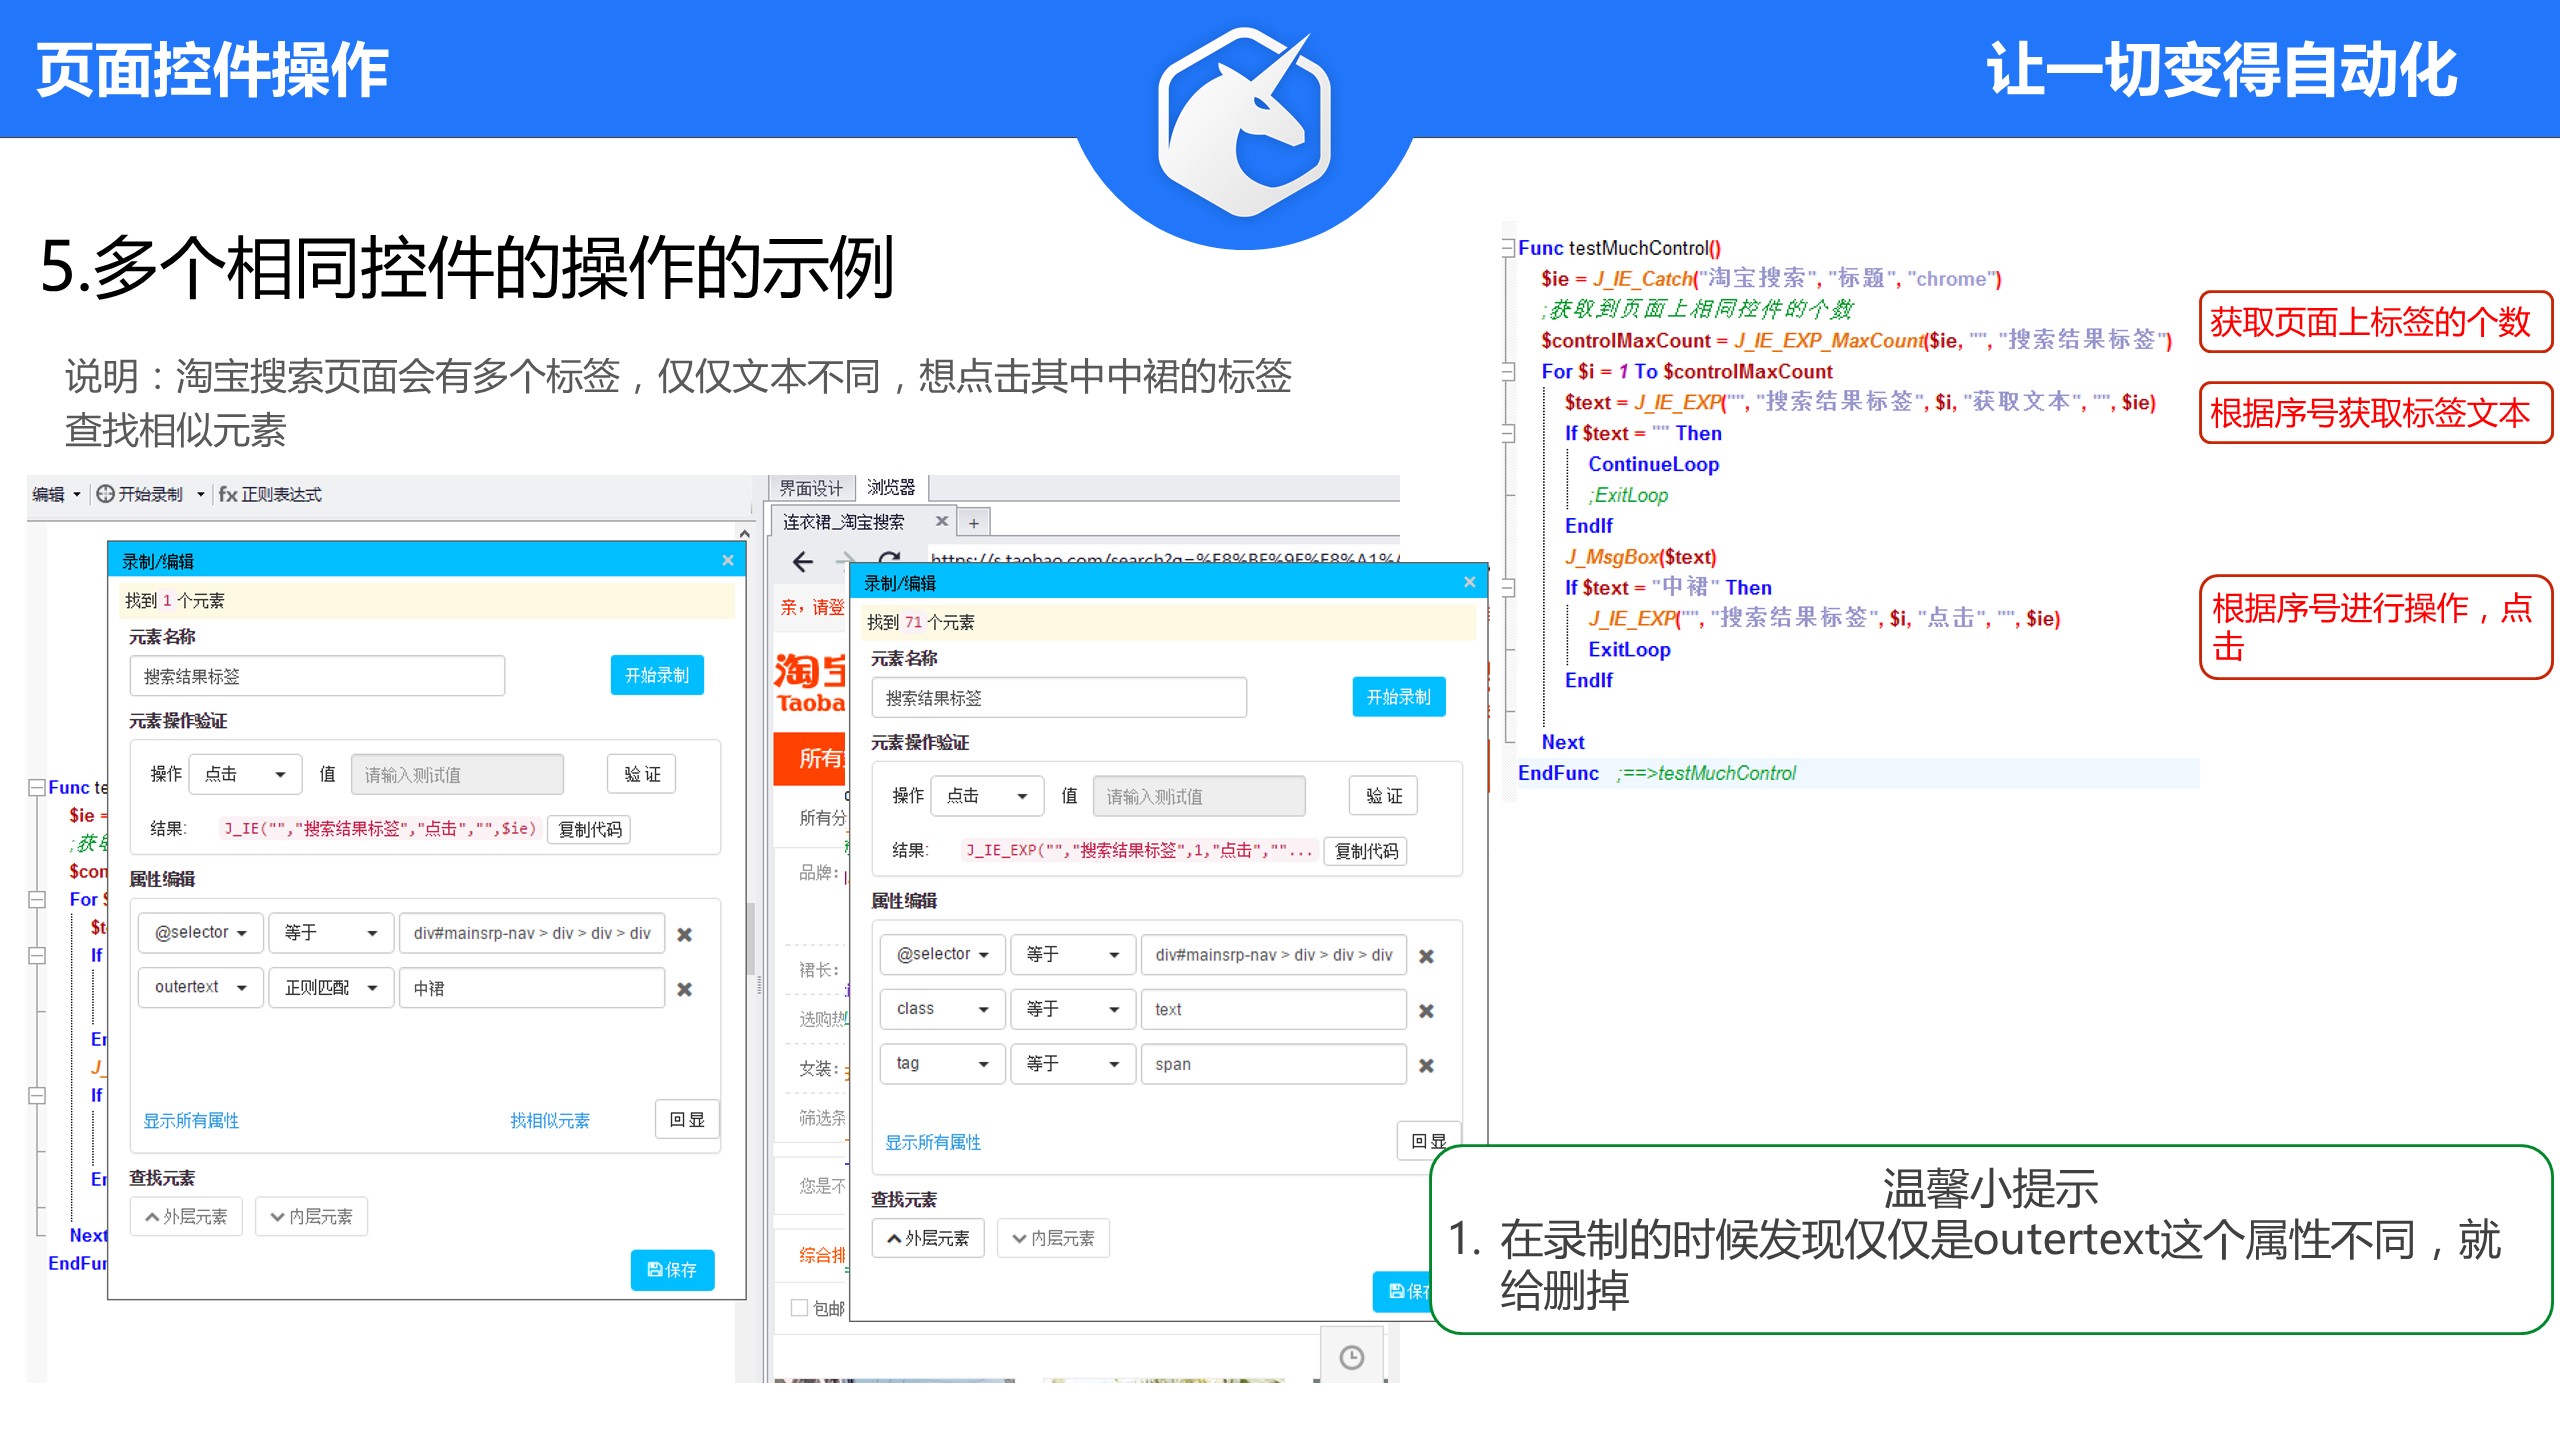This screenshot has height=1440, width=2560.
Task: Add a new browser tab with the plus icon
Action: pyautogui.click(x=973, y=523)
